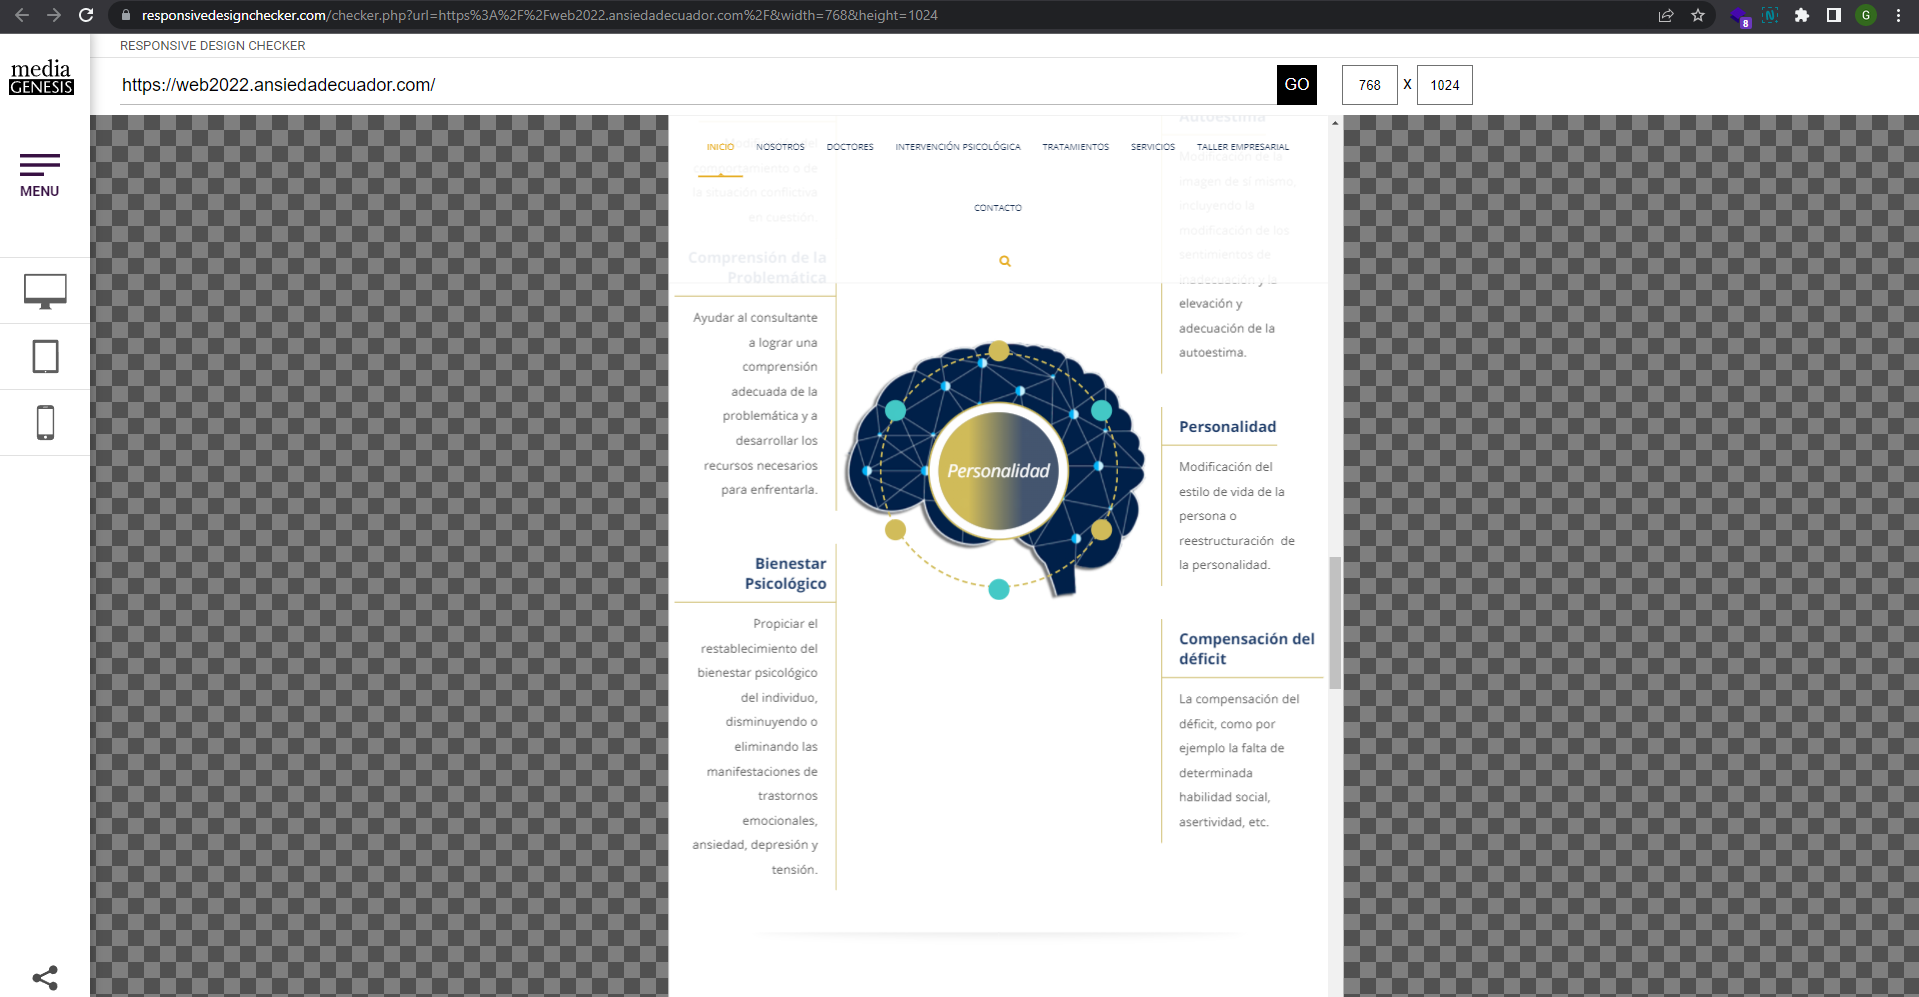Open Chrome three-dot menu
Image resolution: width=1919 pixels, height=997 pixels.
coord(1898,15)
